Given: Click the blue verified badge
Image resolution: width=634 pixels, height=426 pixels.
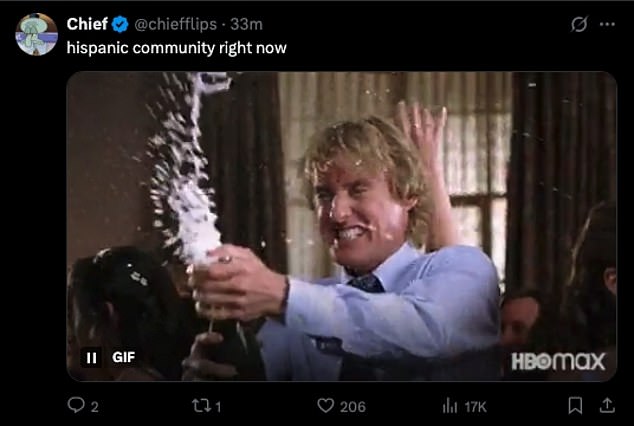Looking at the screenshot, I should point(120,25).
